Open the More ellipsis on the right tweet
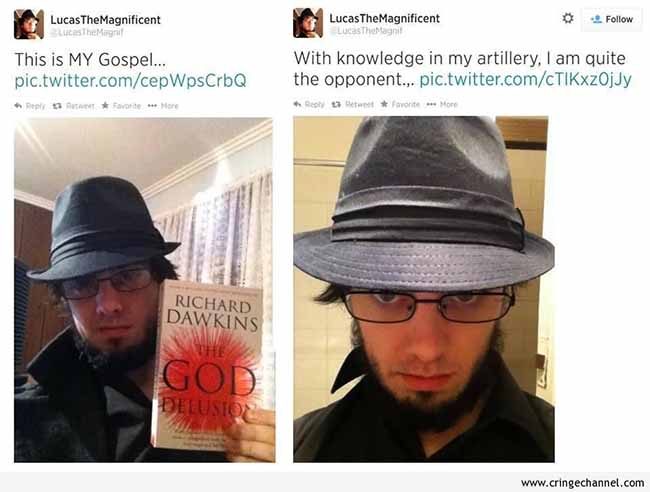Viewport: 650px width, 492px height. (431, 104)
